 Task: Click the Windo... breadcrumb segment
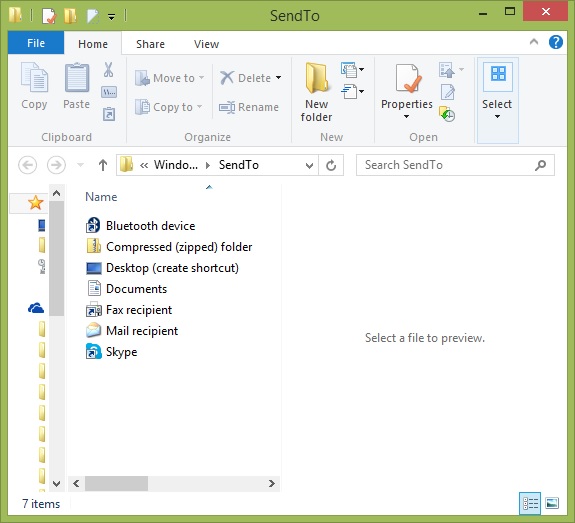(x=176, y=165)
